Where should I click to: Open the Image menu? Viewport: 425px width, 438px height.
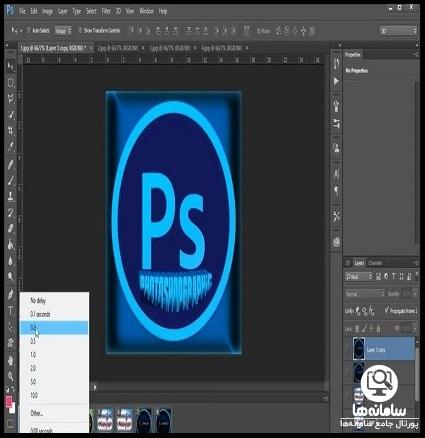(47, 11)
